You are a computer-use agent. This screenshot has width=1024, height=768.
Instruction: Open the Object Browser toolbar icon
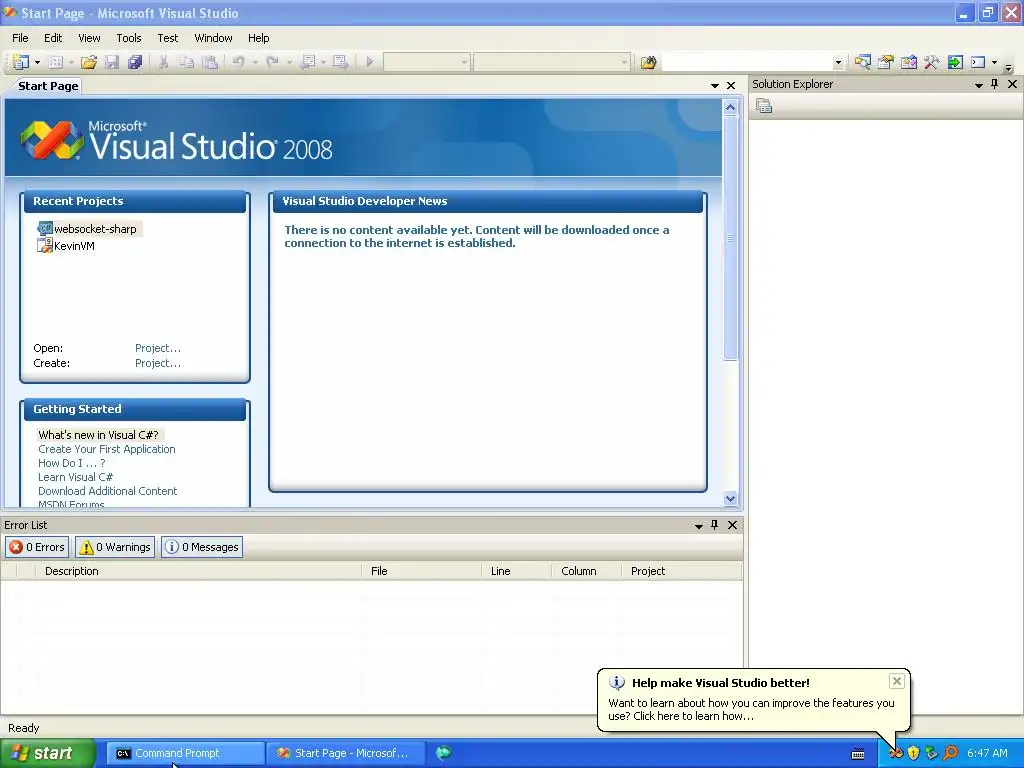pos(908,62)
